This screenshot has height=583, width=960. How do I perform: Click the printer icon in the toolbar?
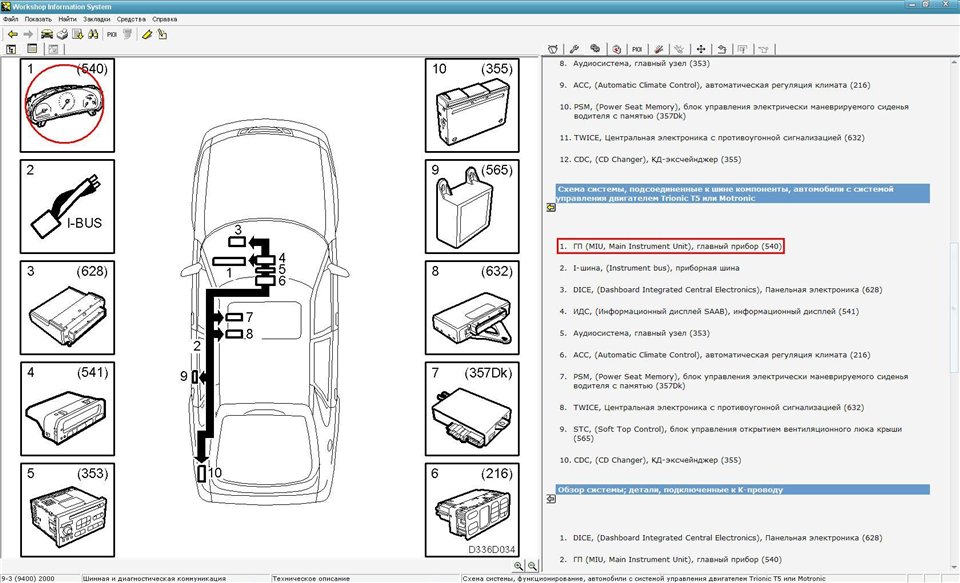62,34
